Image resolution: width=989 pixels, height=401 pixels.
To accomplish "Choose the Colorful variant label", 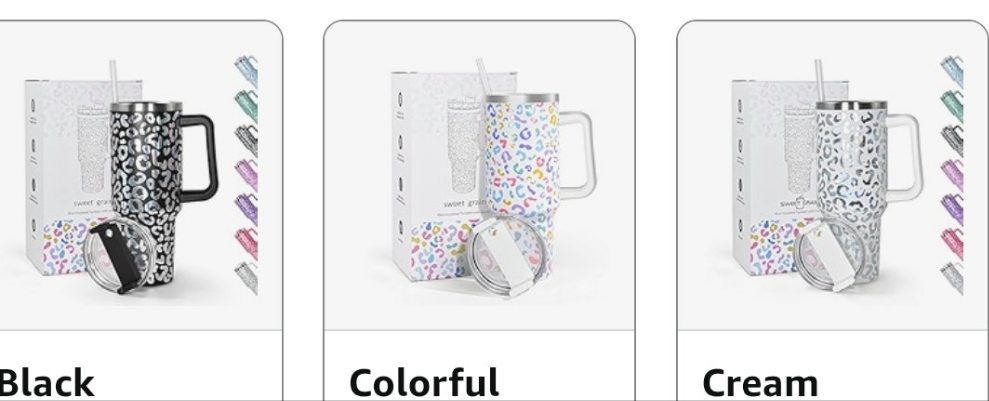I will [x=424, y=382].
